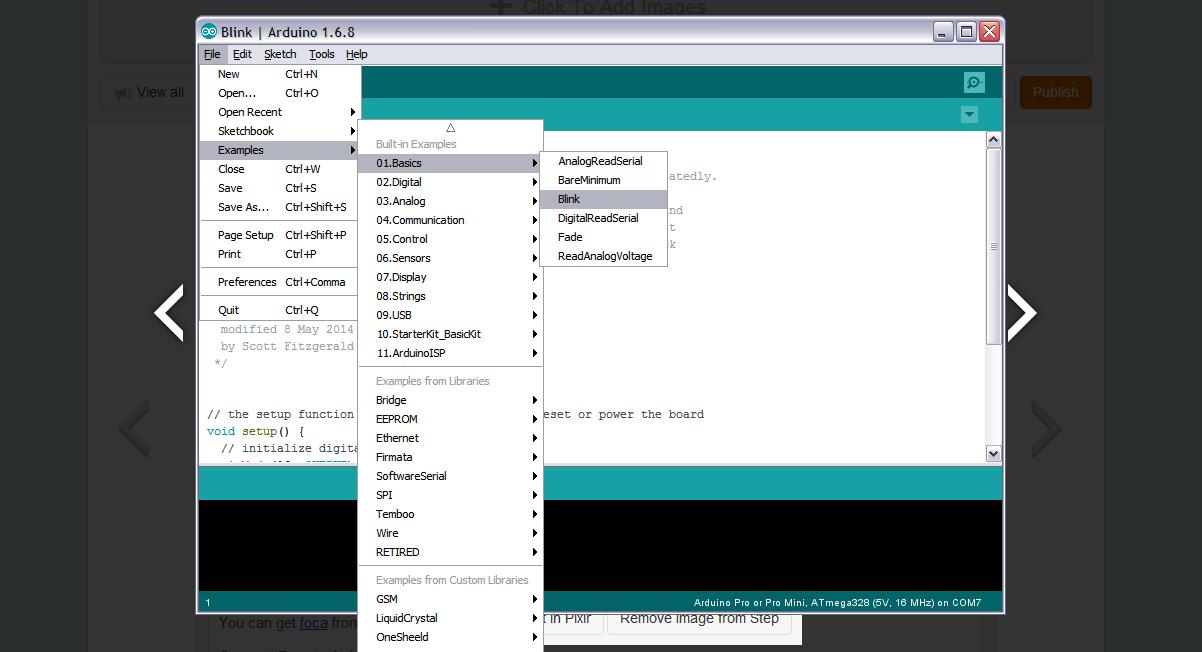Viewport: 1202px width, 652px height.
Task: Open the tab dropdown arrow below Serial Monitor
Action: coord(969,115)
